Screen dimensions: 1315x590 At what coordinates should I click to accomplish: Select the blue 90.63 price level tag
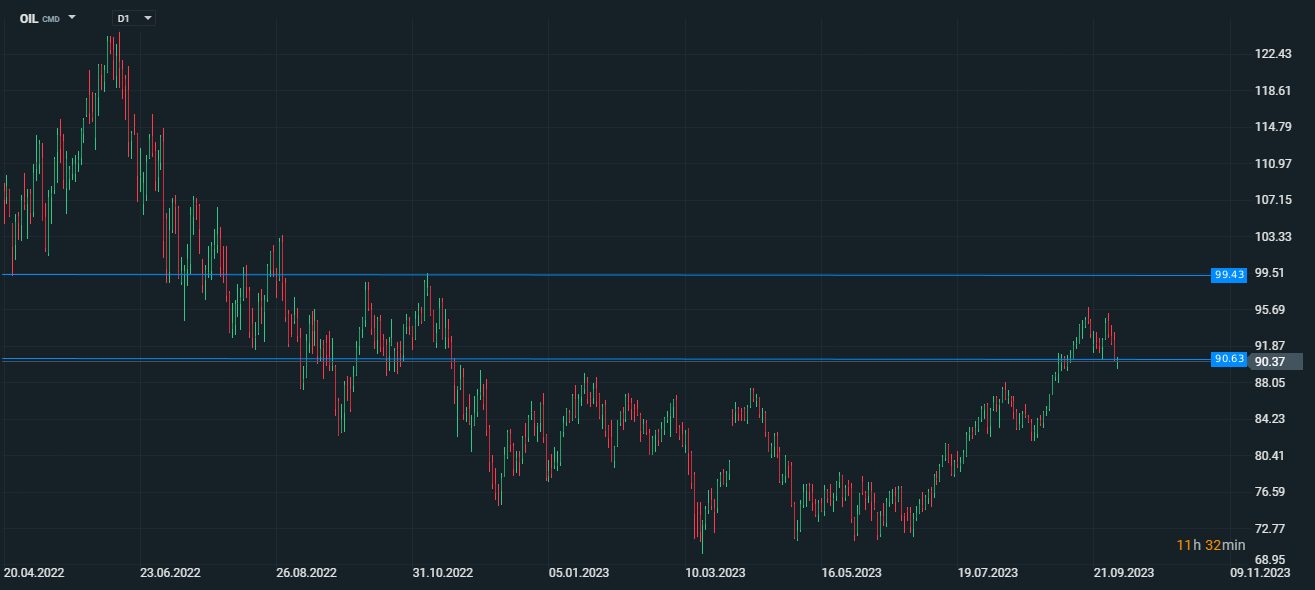(x=1229, y=358)
